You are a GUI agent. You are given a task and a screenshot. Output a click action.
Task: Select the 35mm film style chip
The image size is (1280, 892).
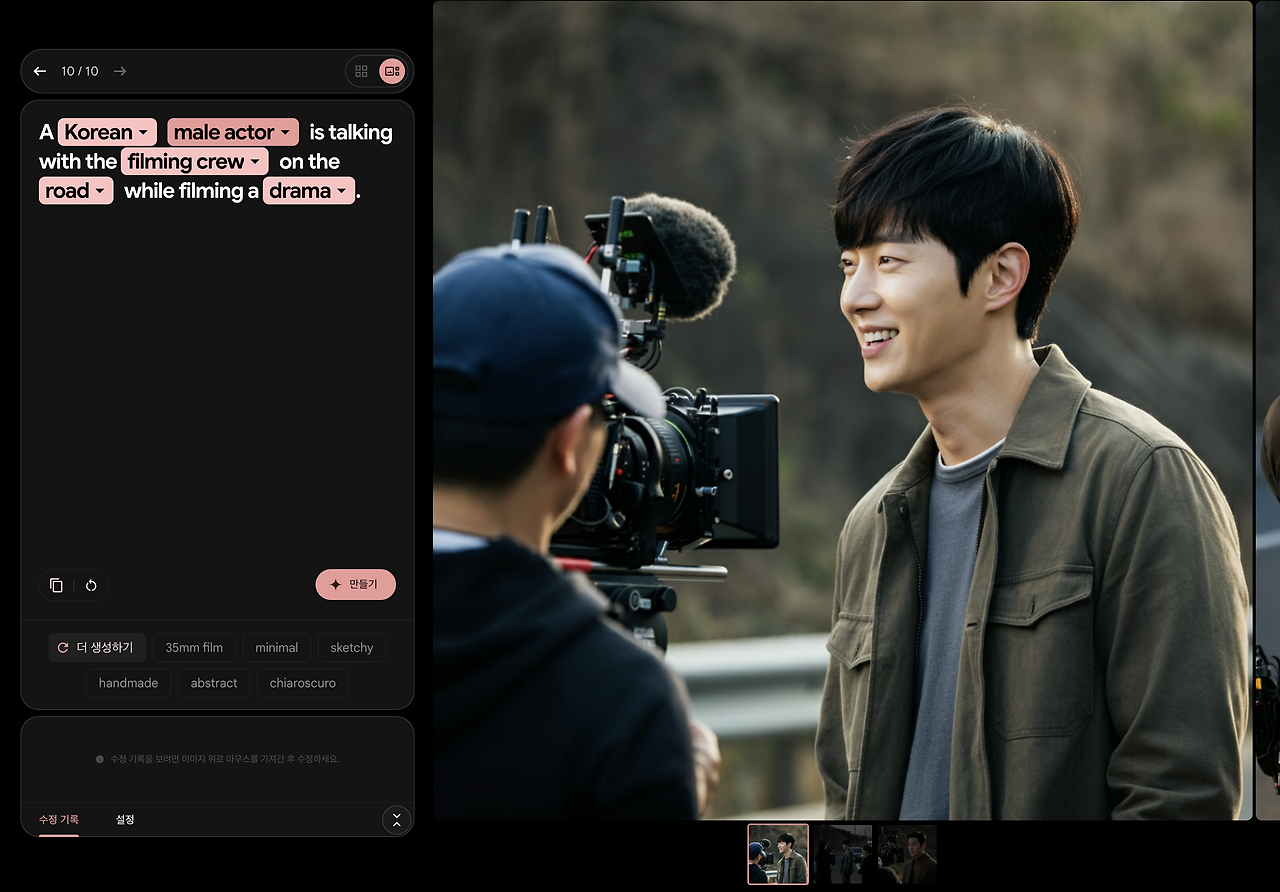tap(193, 647)
